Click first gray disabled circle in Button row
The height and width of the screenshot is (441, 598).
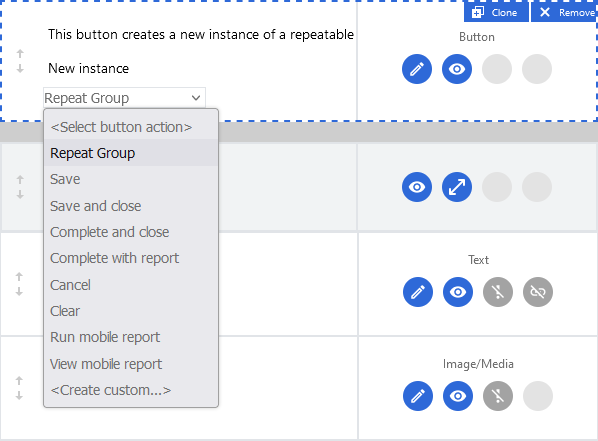[x=497, y=69]
